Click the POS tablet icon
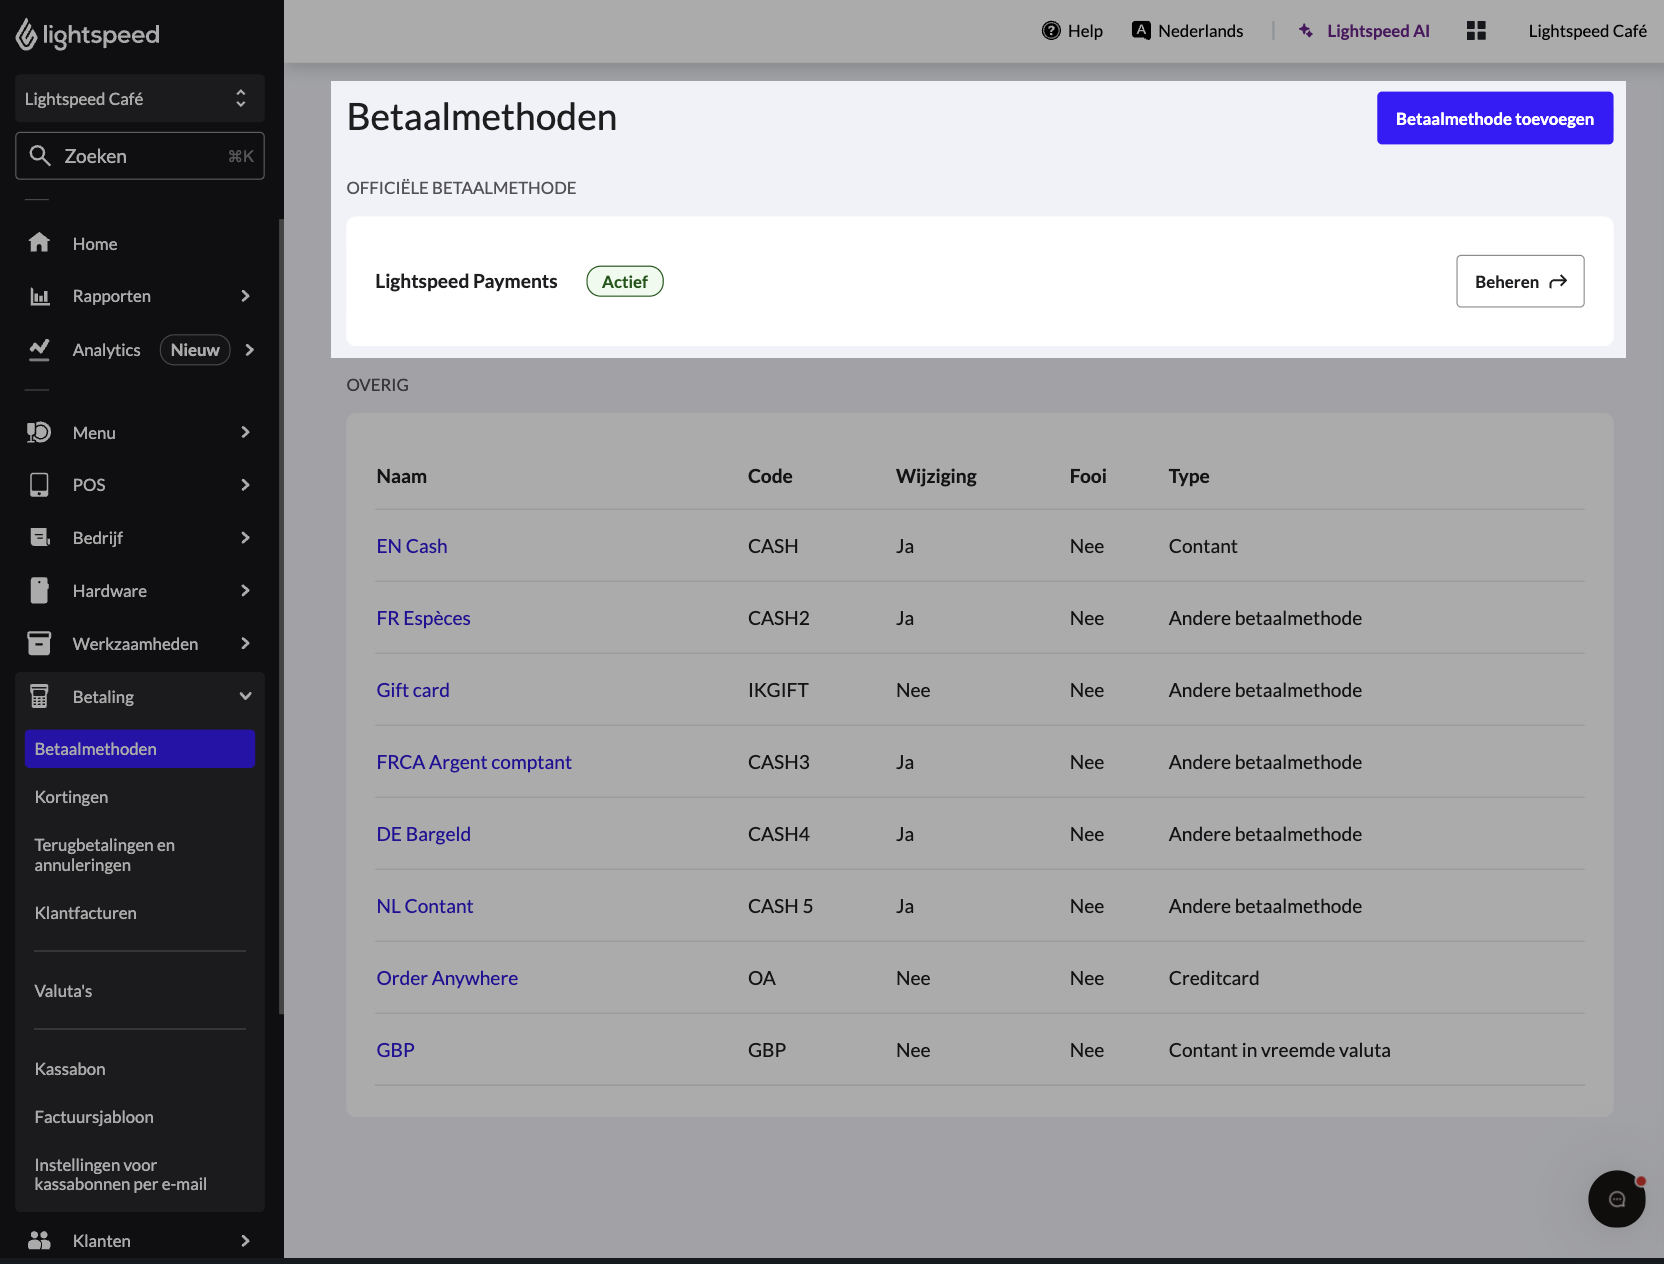Viewport: 1664px width, 1264px height. (39, 485)
